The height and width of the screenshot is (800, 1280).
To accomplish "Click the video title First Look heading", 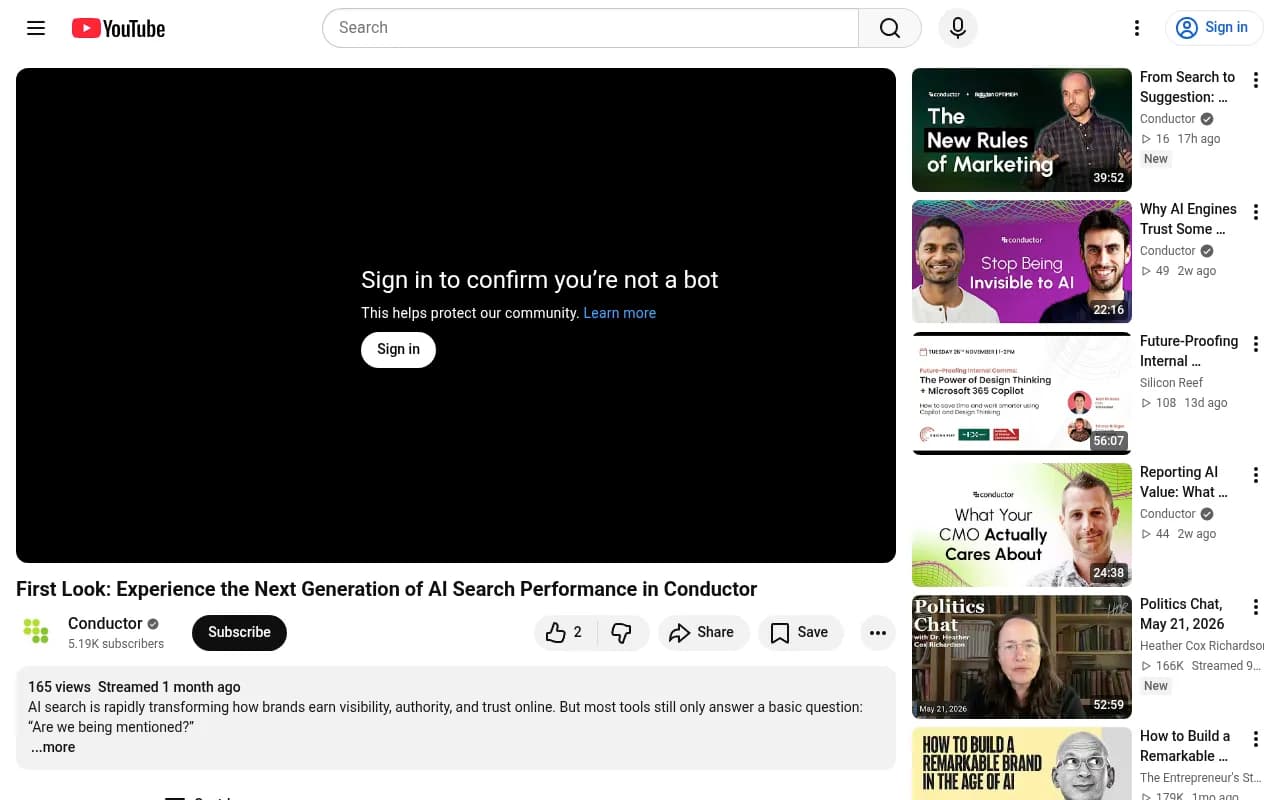I will coord(386,589).
